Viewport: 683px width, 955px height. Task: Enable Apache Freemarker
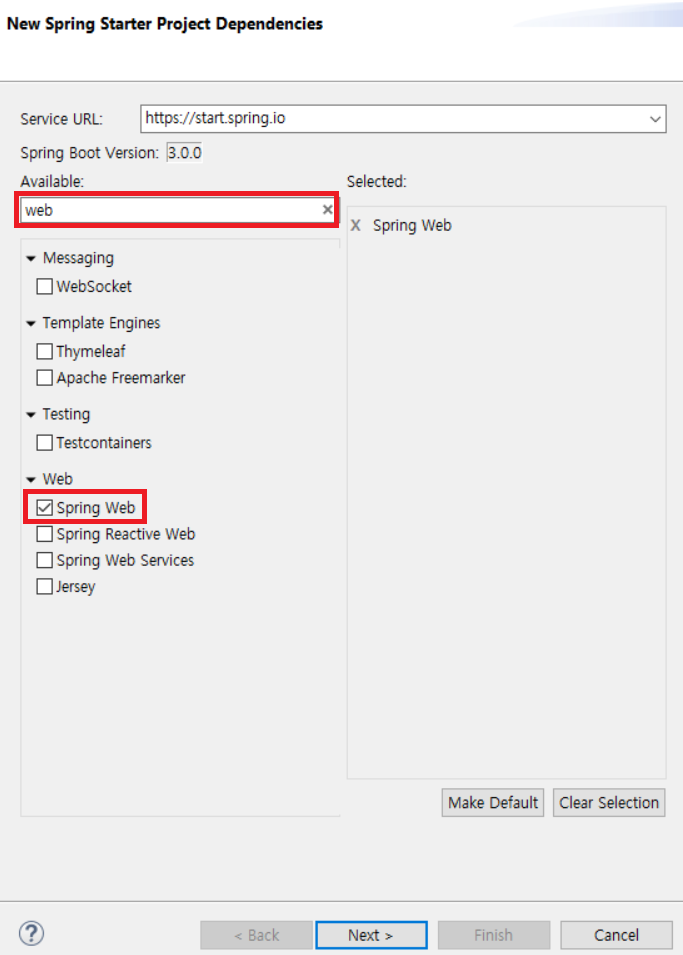(44, 378)
